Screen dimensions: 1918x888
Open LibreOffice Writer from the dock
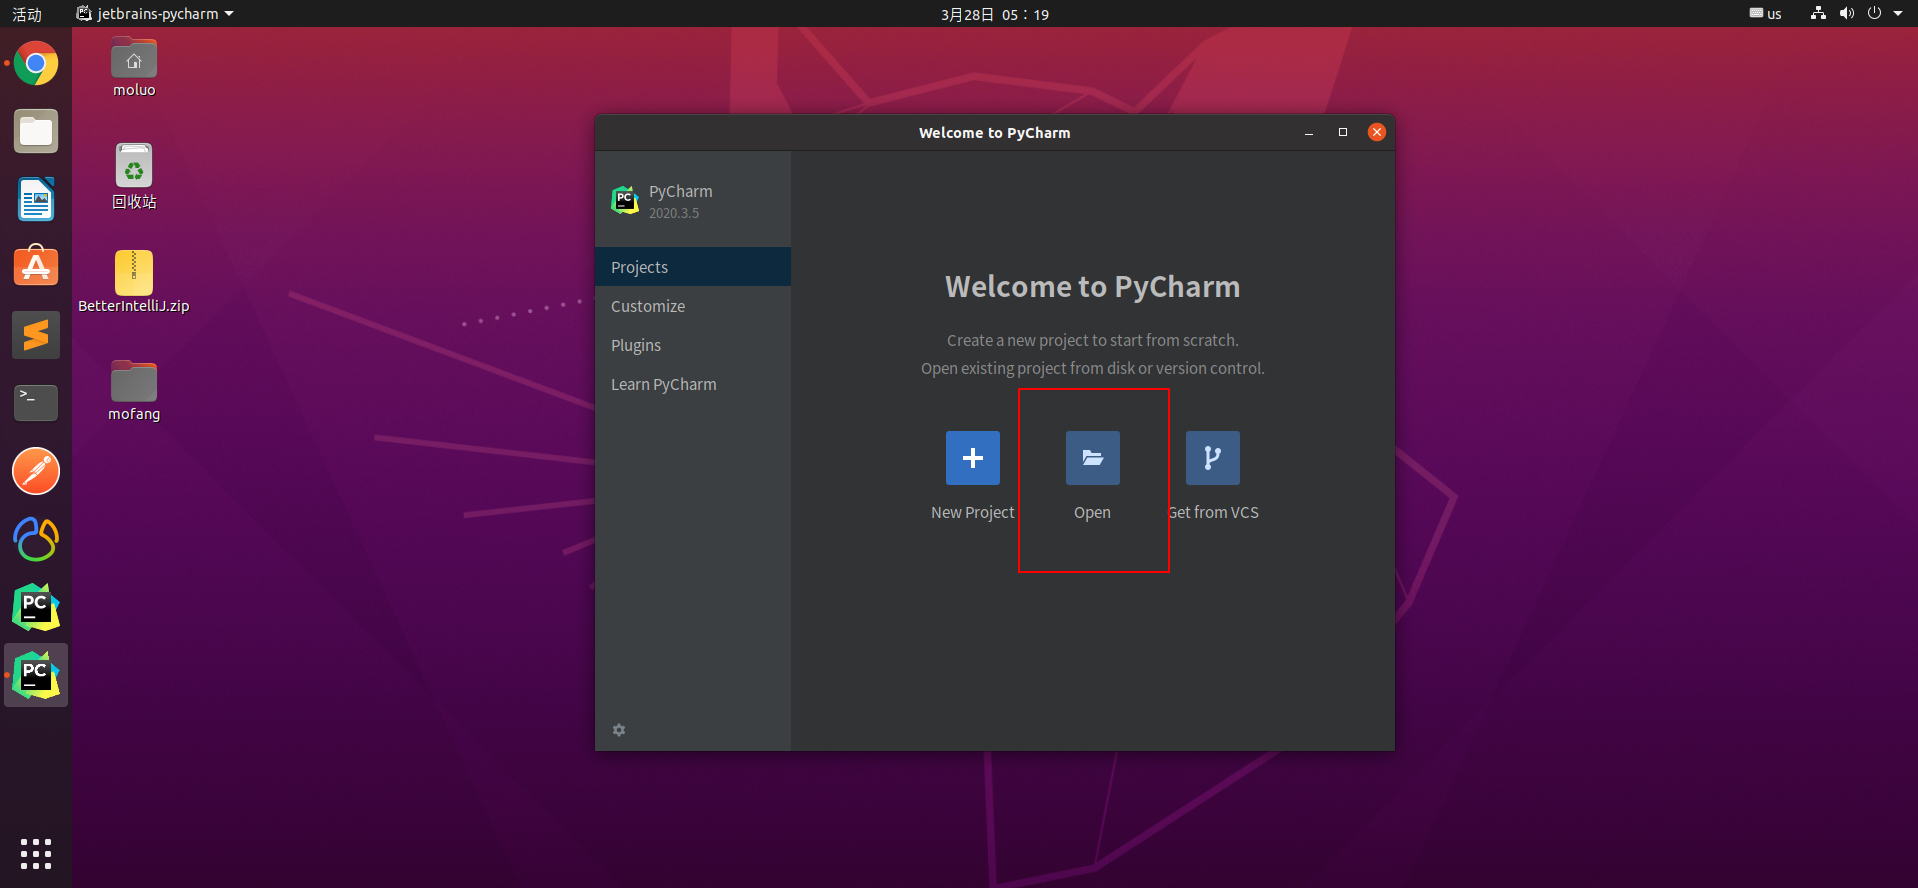[x=36, y=200]
